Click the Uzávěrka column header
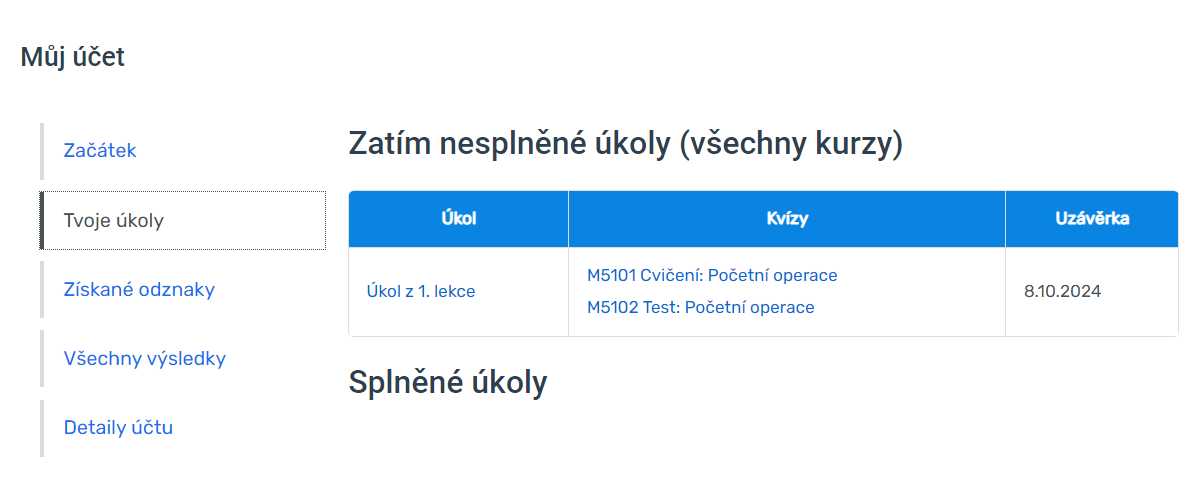This screenshot has width=1204, height=503. click(1092, 219)
